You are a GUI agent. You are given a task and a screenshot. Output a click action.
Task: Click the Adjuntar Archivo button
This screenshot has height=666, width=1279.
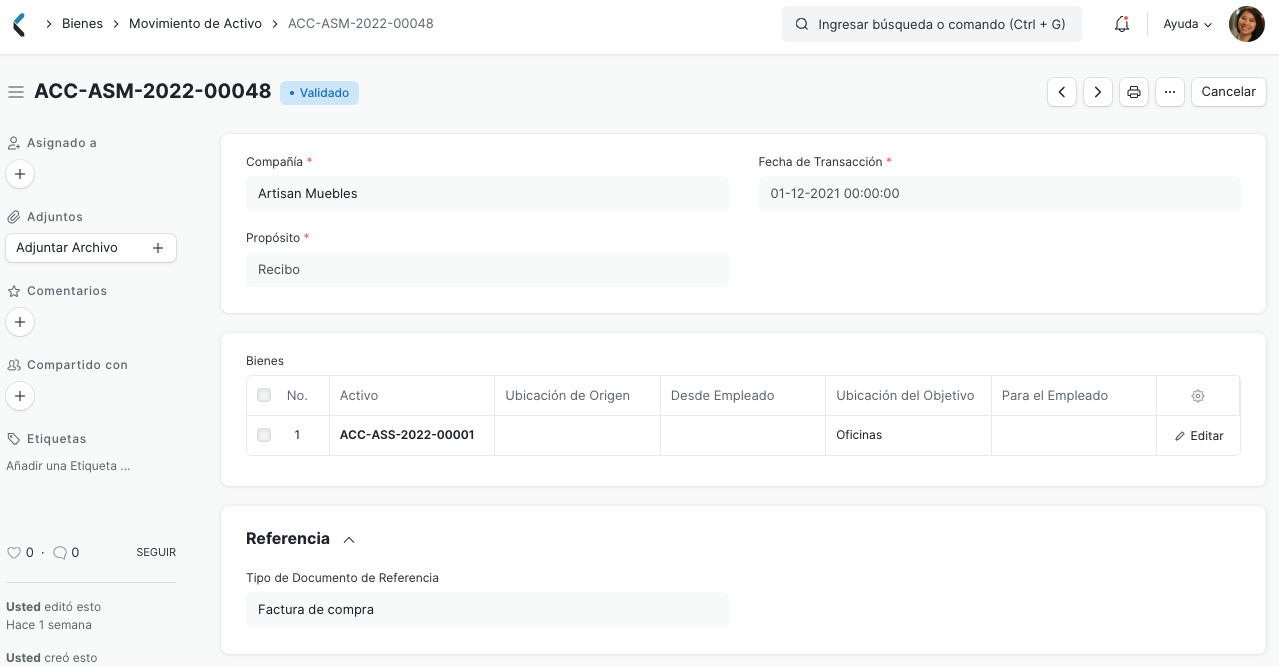(x=91, y=248)
